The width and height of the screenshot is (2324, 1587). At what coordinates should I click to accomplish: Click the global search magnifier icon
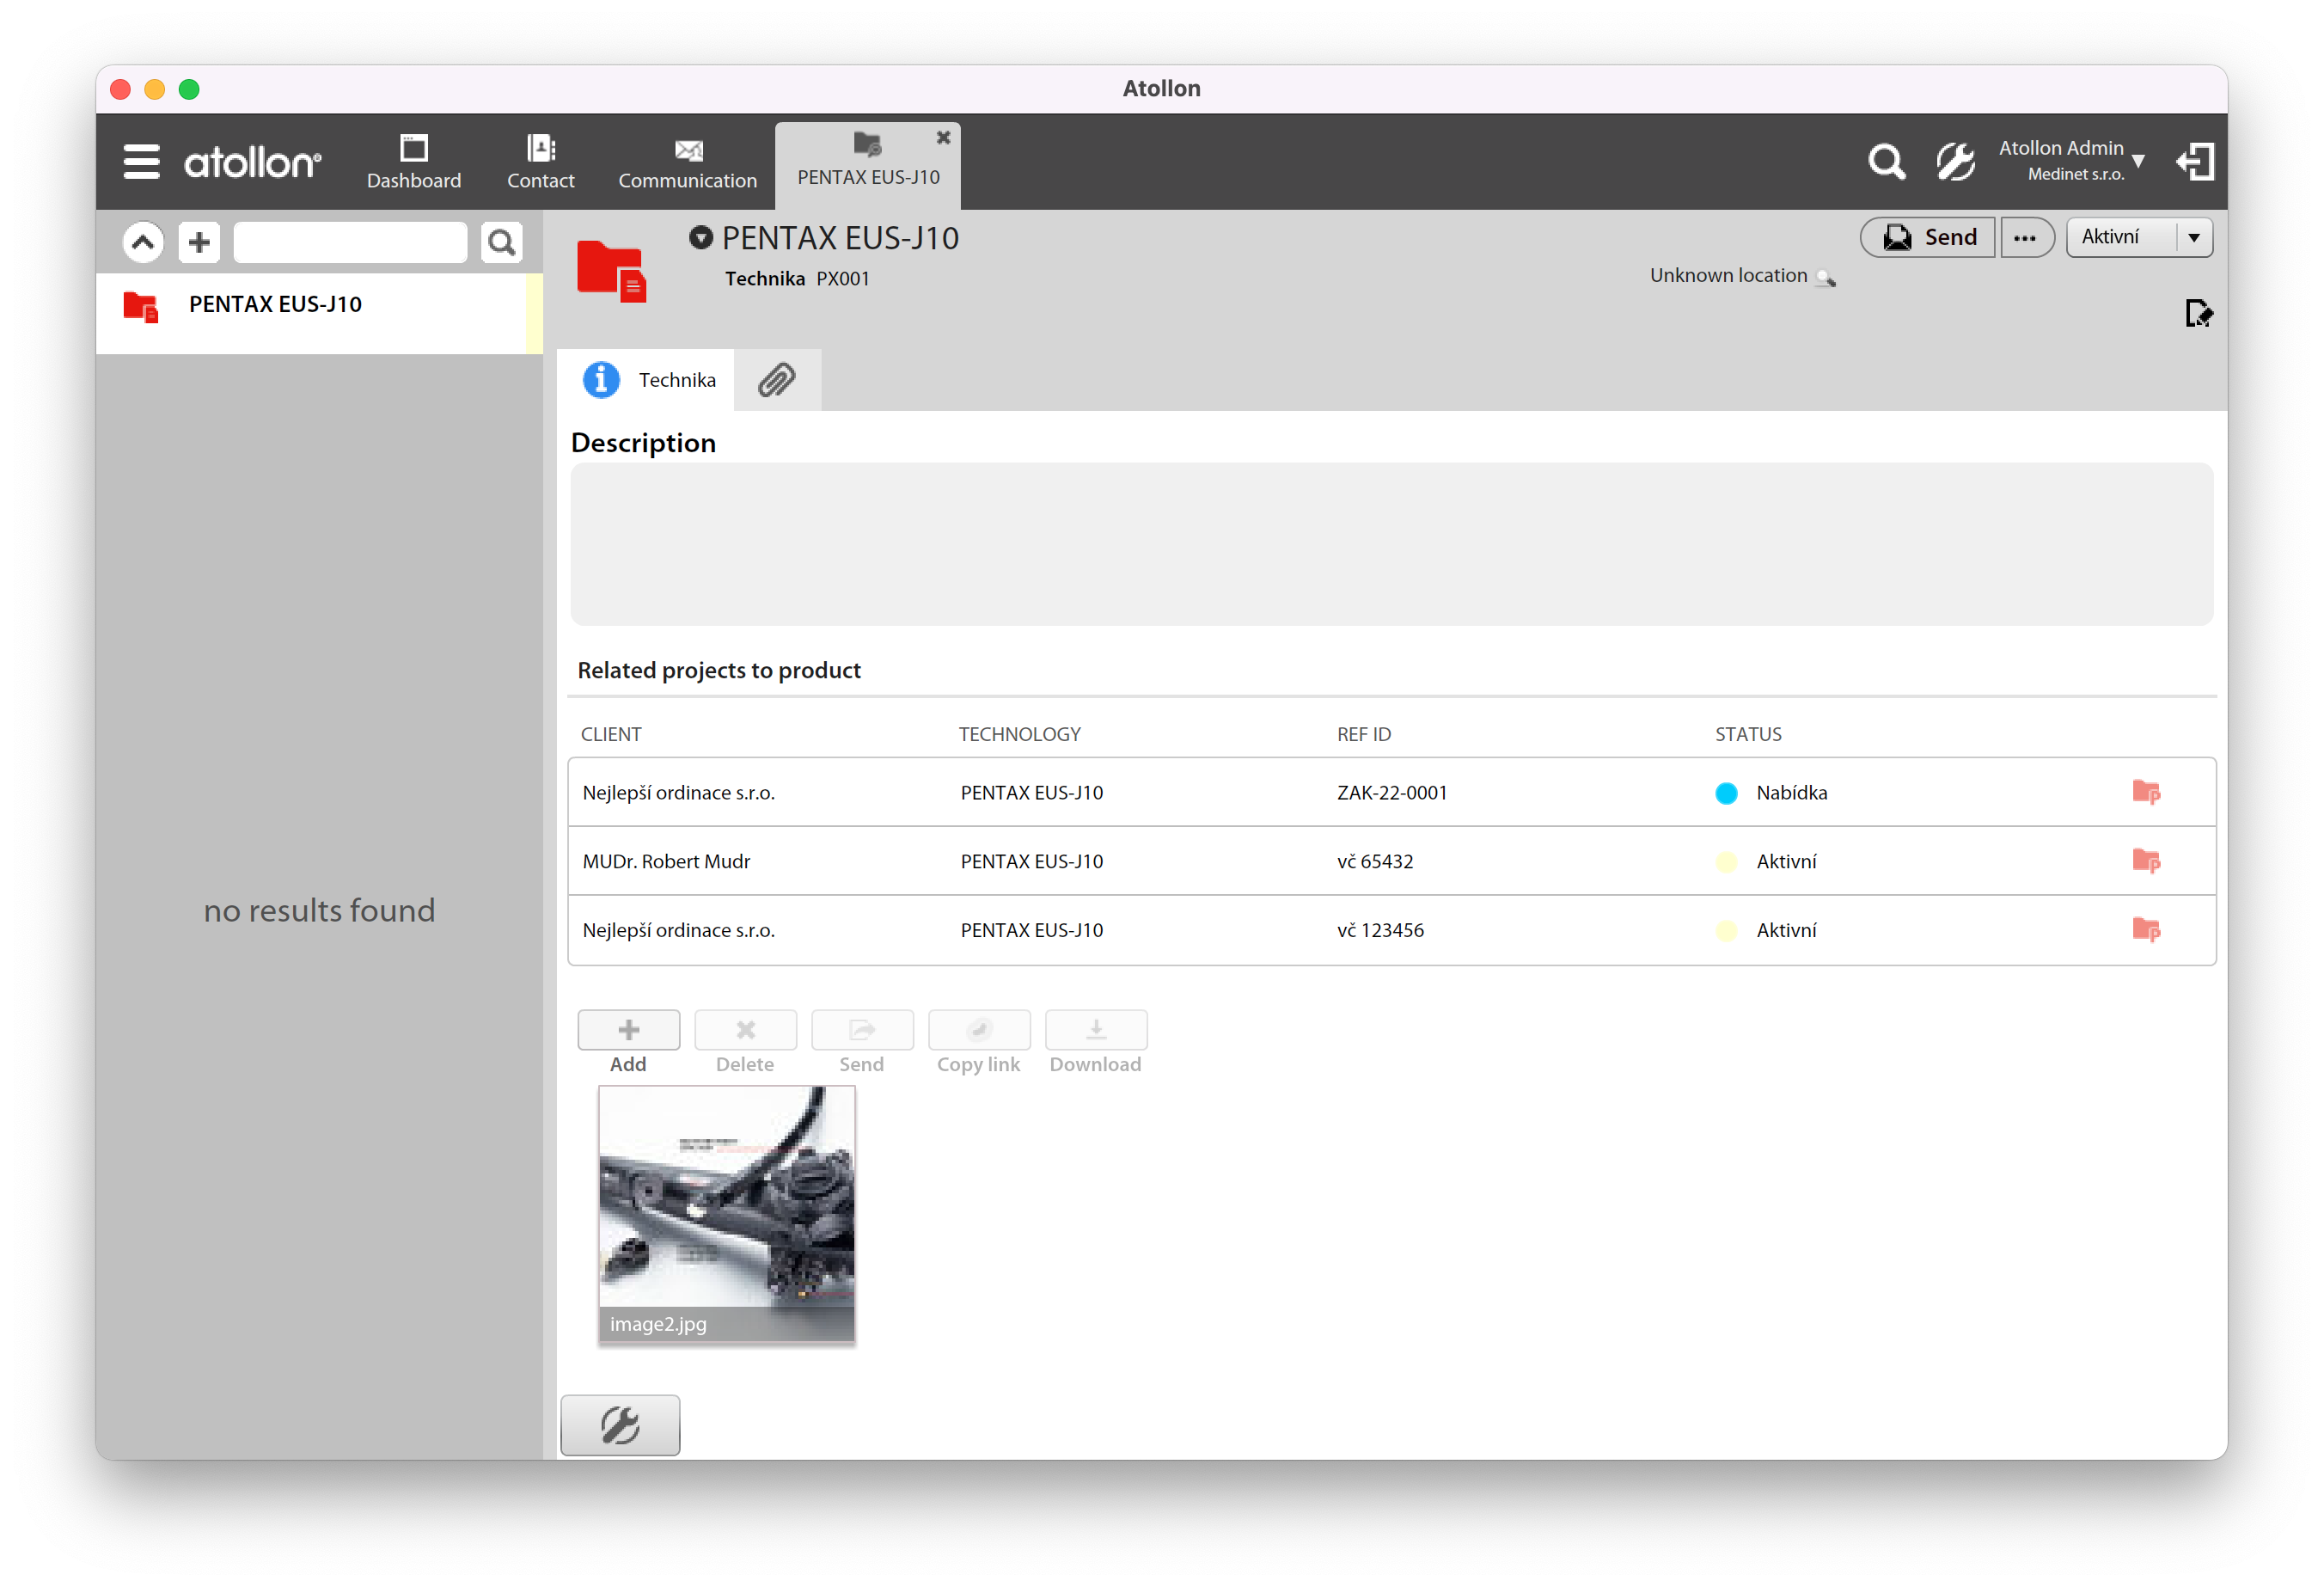pyautogui.click(x=1886, y=161)
